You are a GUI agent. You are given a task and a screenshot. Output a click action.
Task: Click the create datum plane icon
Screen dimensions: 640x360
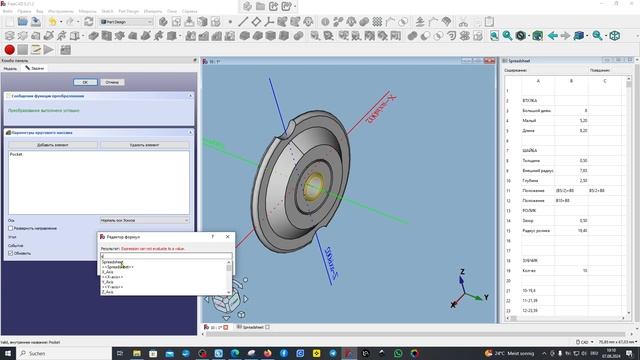(256, 22)
